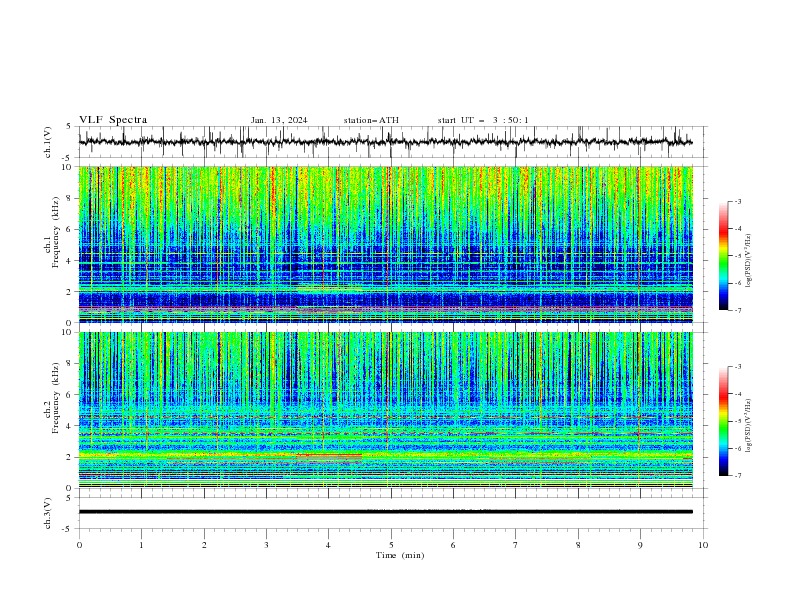This screenshot has width=792, height=612.
Task: Click time axis tick label '5'
Action: tap(391, 545)
